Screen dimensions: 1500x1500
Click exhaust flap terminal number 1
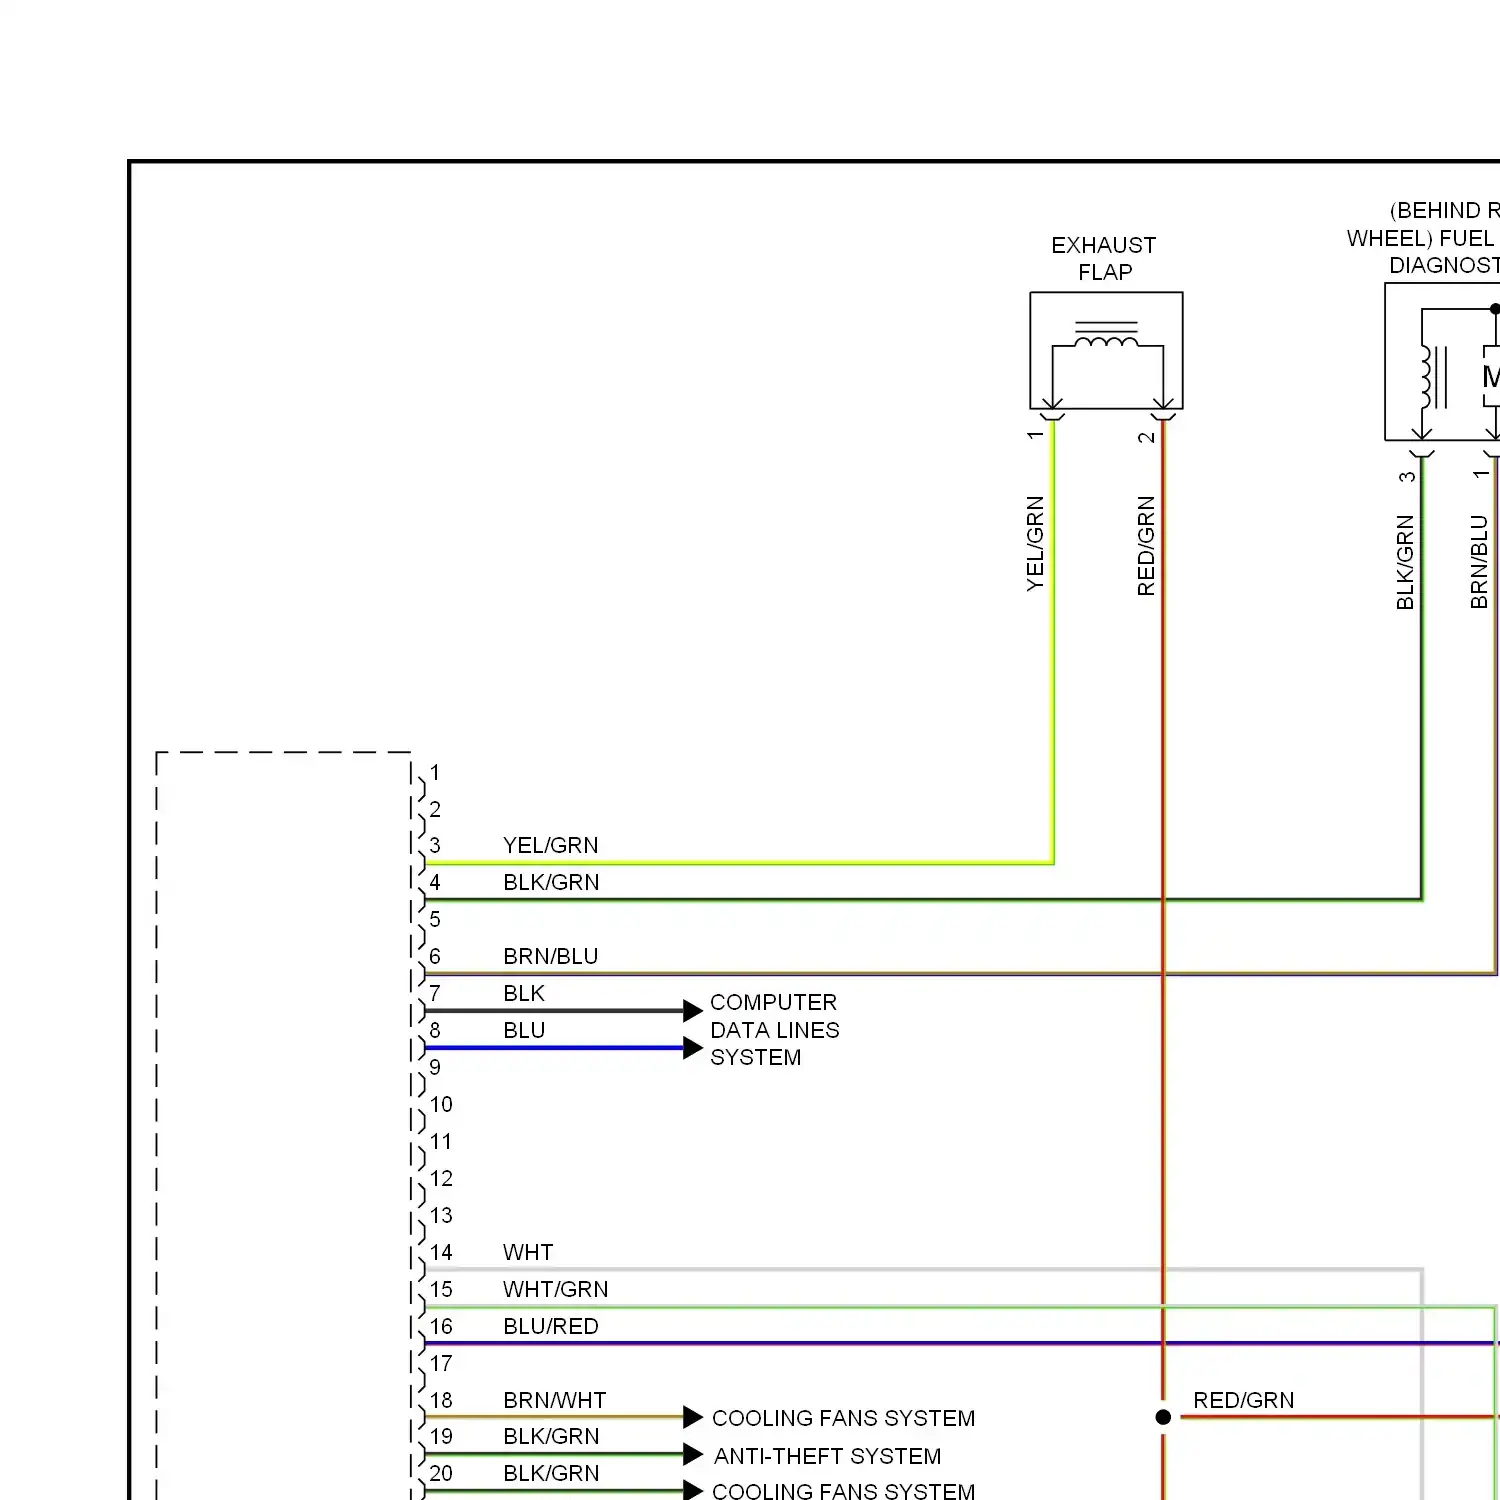[1035, 435]
